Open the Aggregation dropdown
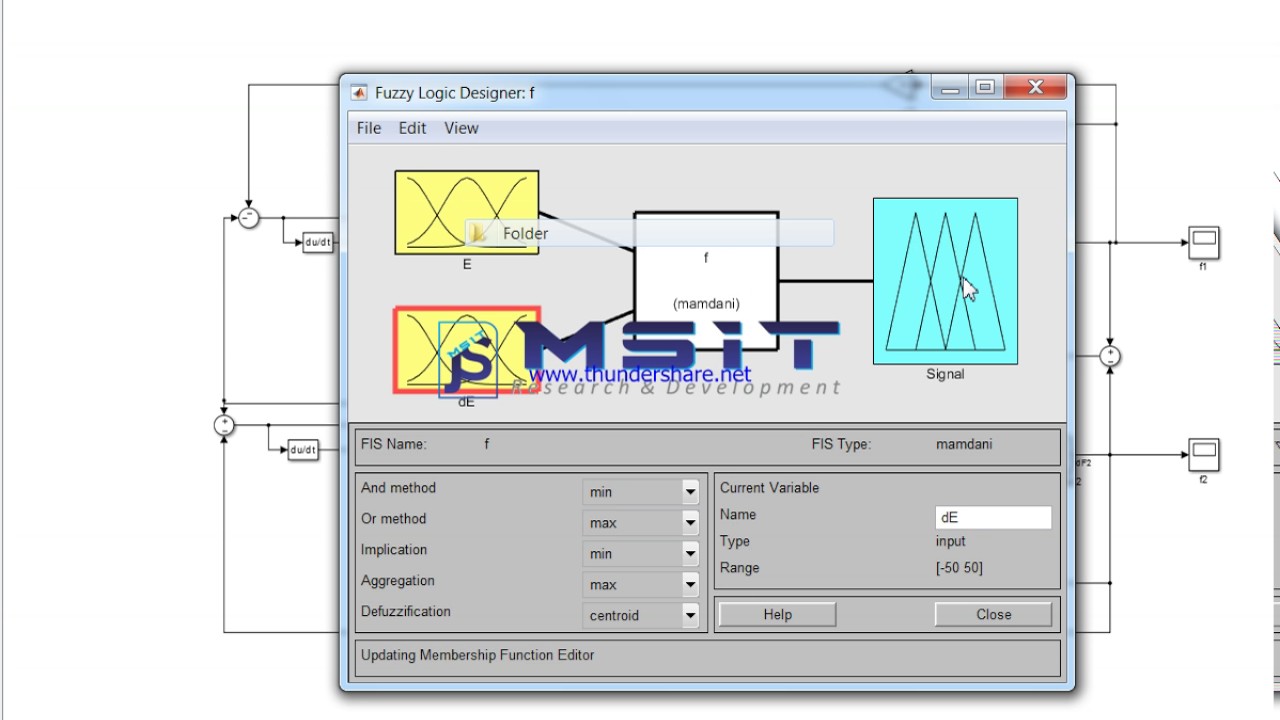Image resolution: width=1280 pixels, height=720 pixels. coord(641,584)
